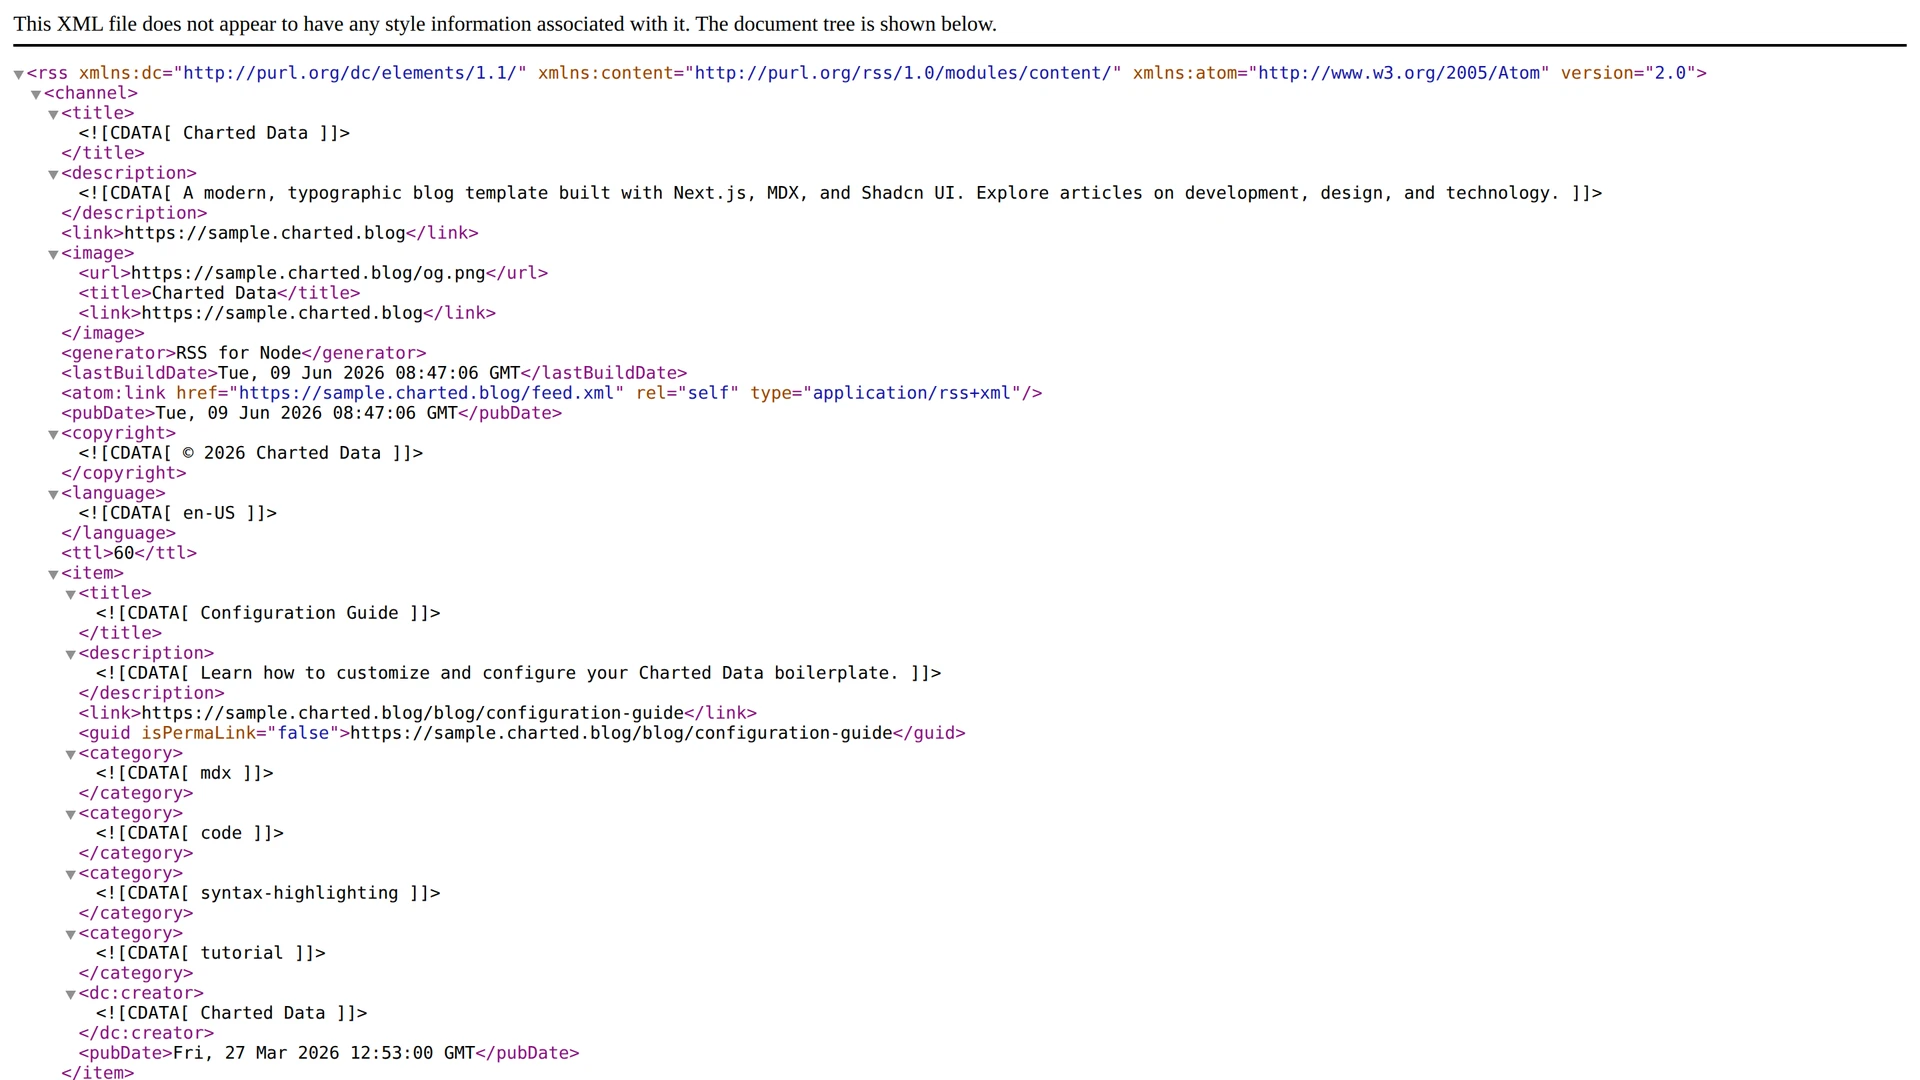This screenshot has width=1920, height=1080.
Task: Collapse the item description node about boilerplate
Action: pyautogui.click(x=71, y=654)
